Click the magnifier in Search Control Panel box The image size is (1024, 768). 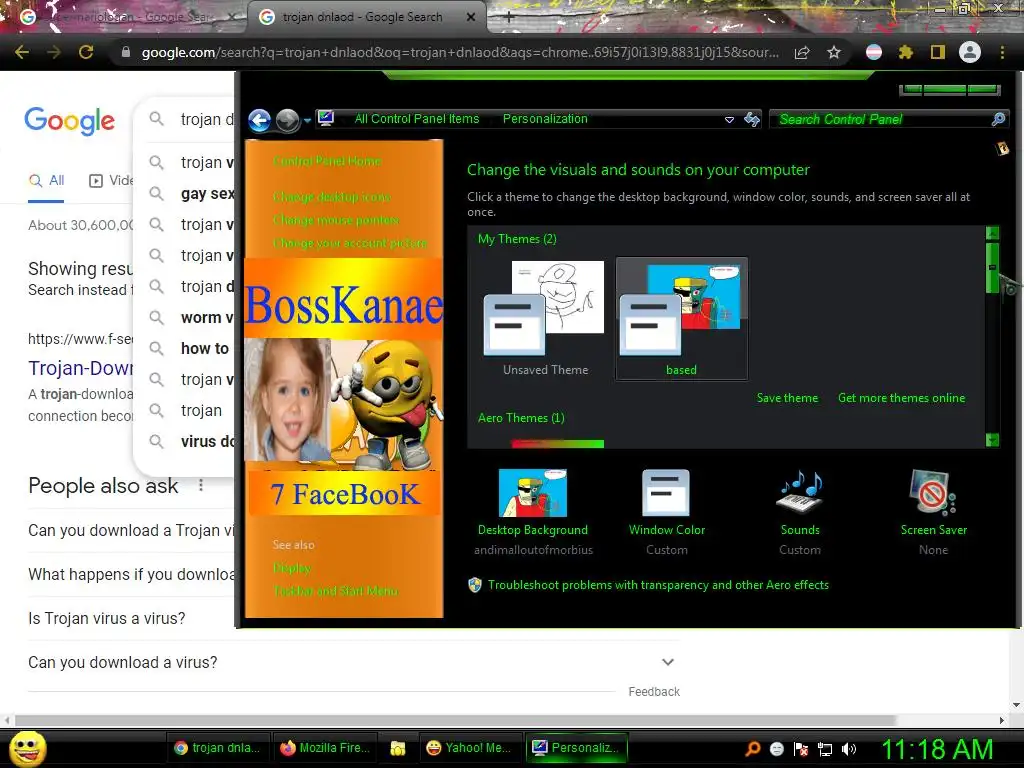998,119
